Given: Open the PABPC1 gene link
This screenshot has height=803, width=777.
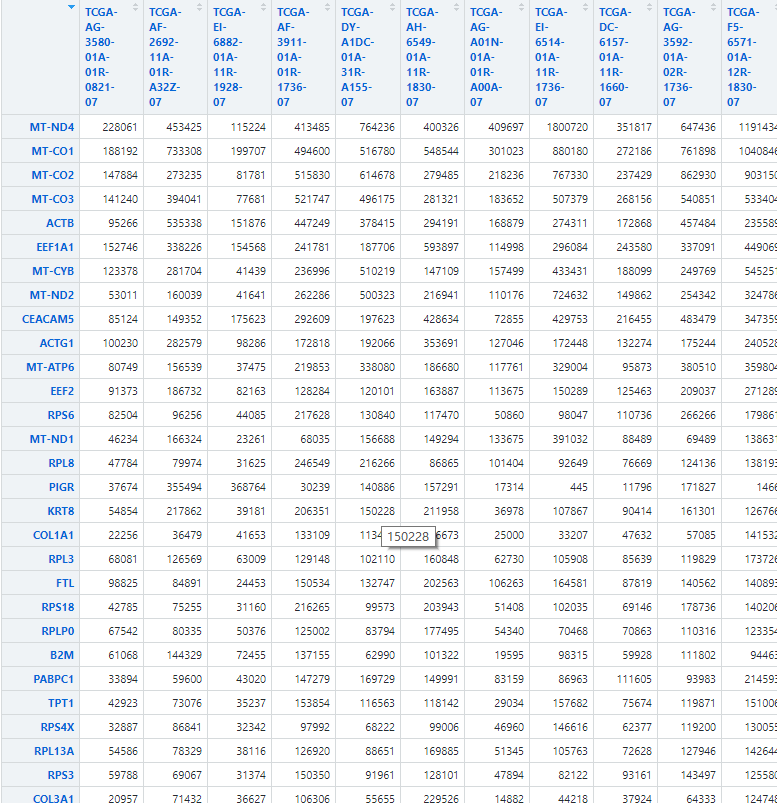Looking at the screenshot, I should coord(54,679).
